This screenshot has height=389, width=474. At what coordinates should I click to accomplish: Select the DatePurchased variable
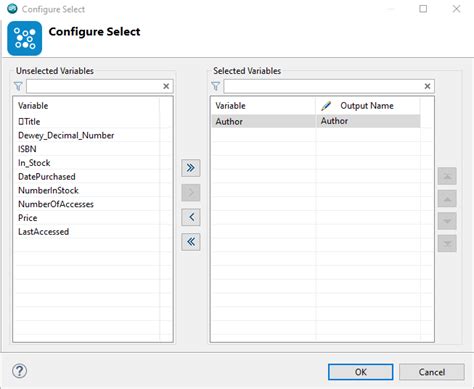point(87,176)
